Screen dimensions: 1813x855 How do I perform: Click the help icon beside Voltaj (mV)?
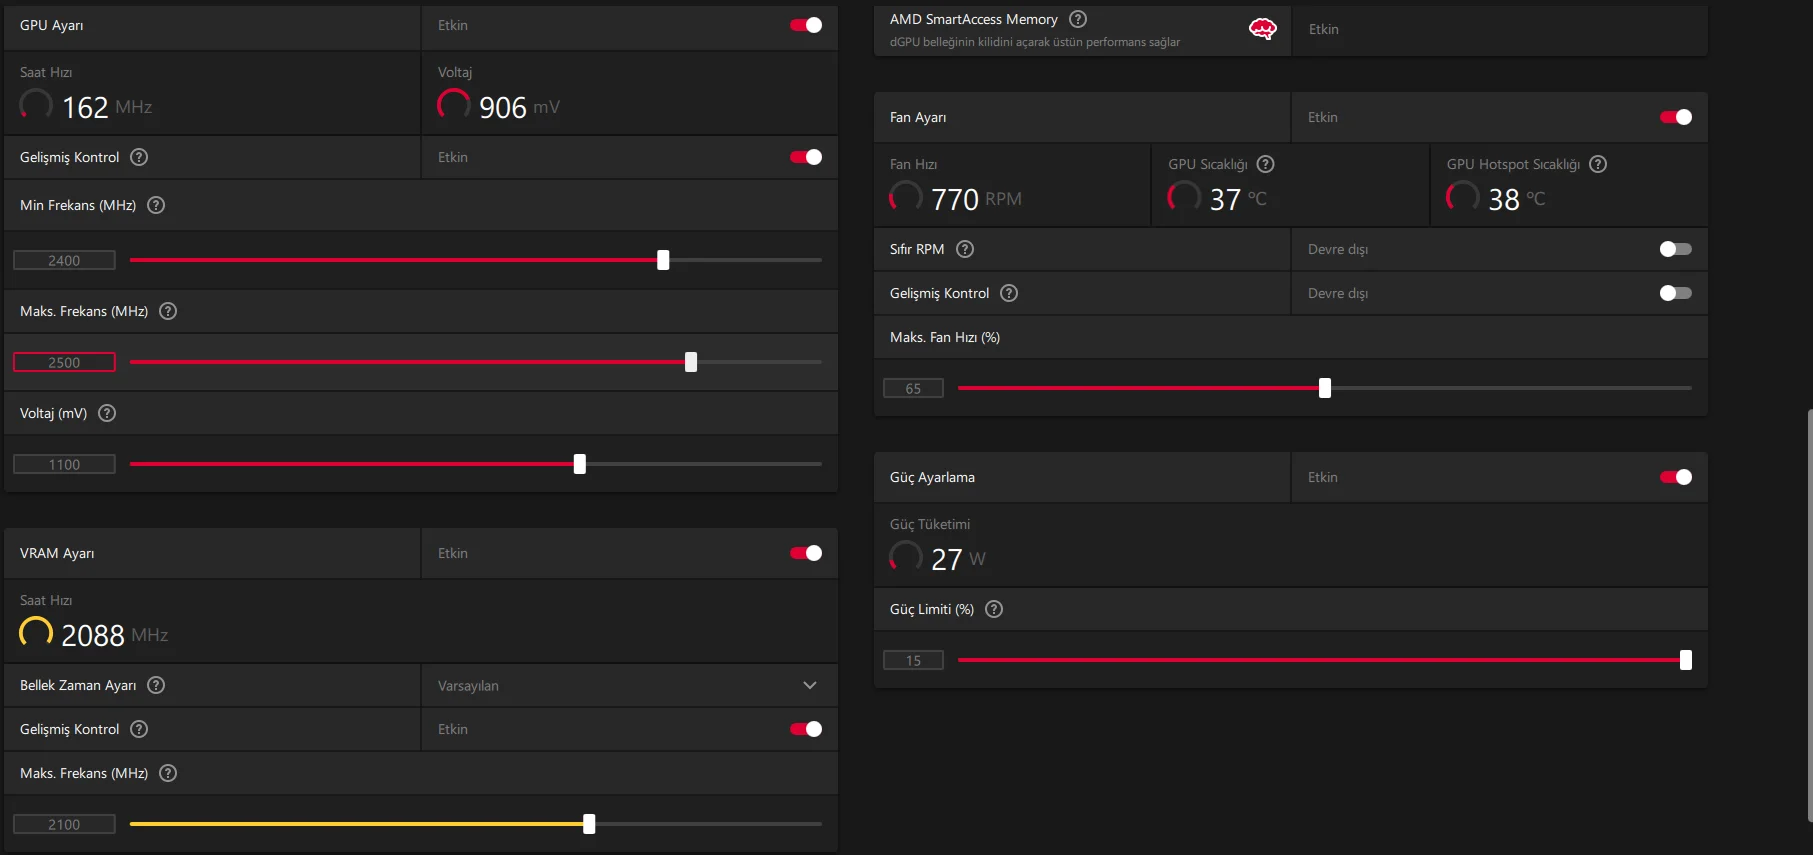click(107, 413)
